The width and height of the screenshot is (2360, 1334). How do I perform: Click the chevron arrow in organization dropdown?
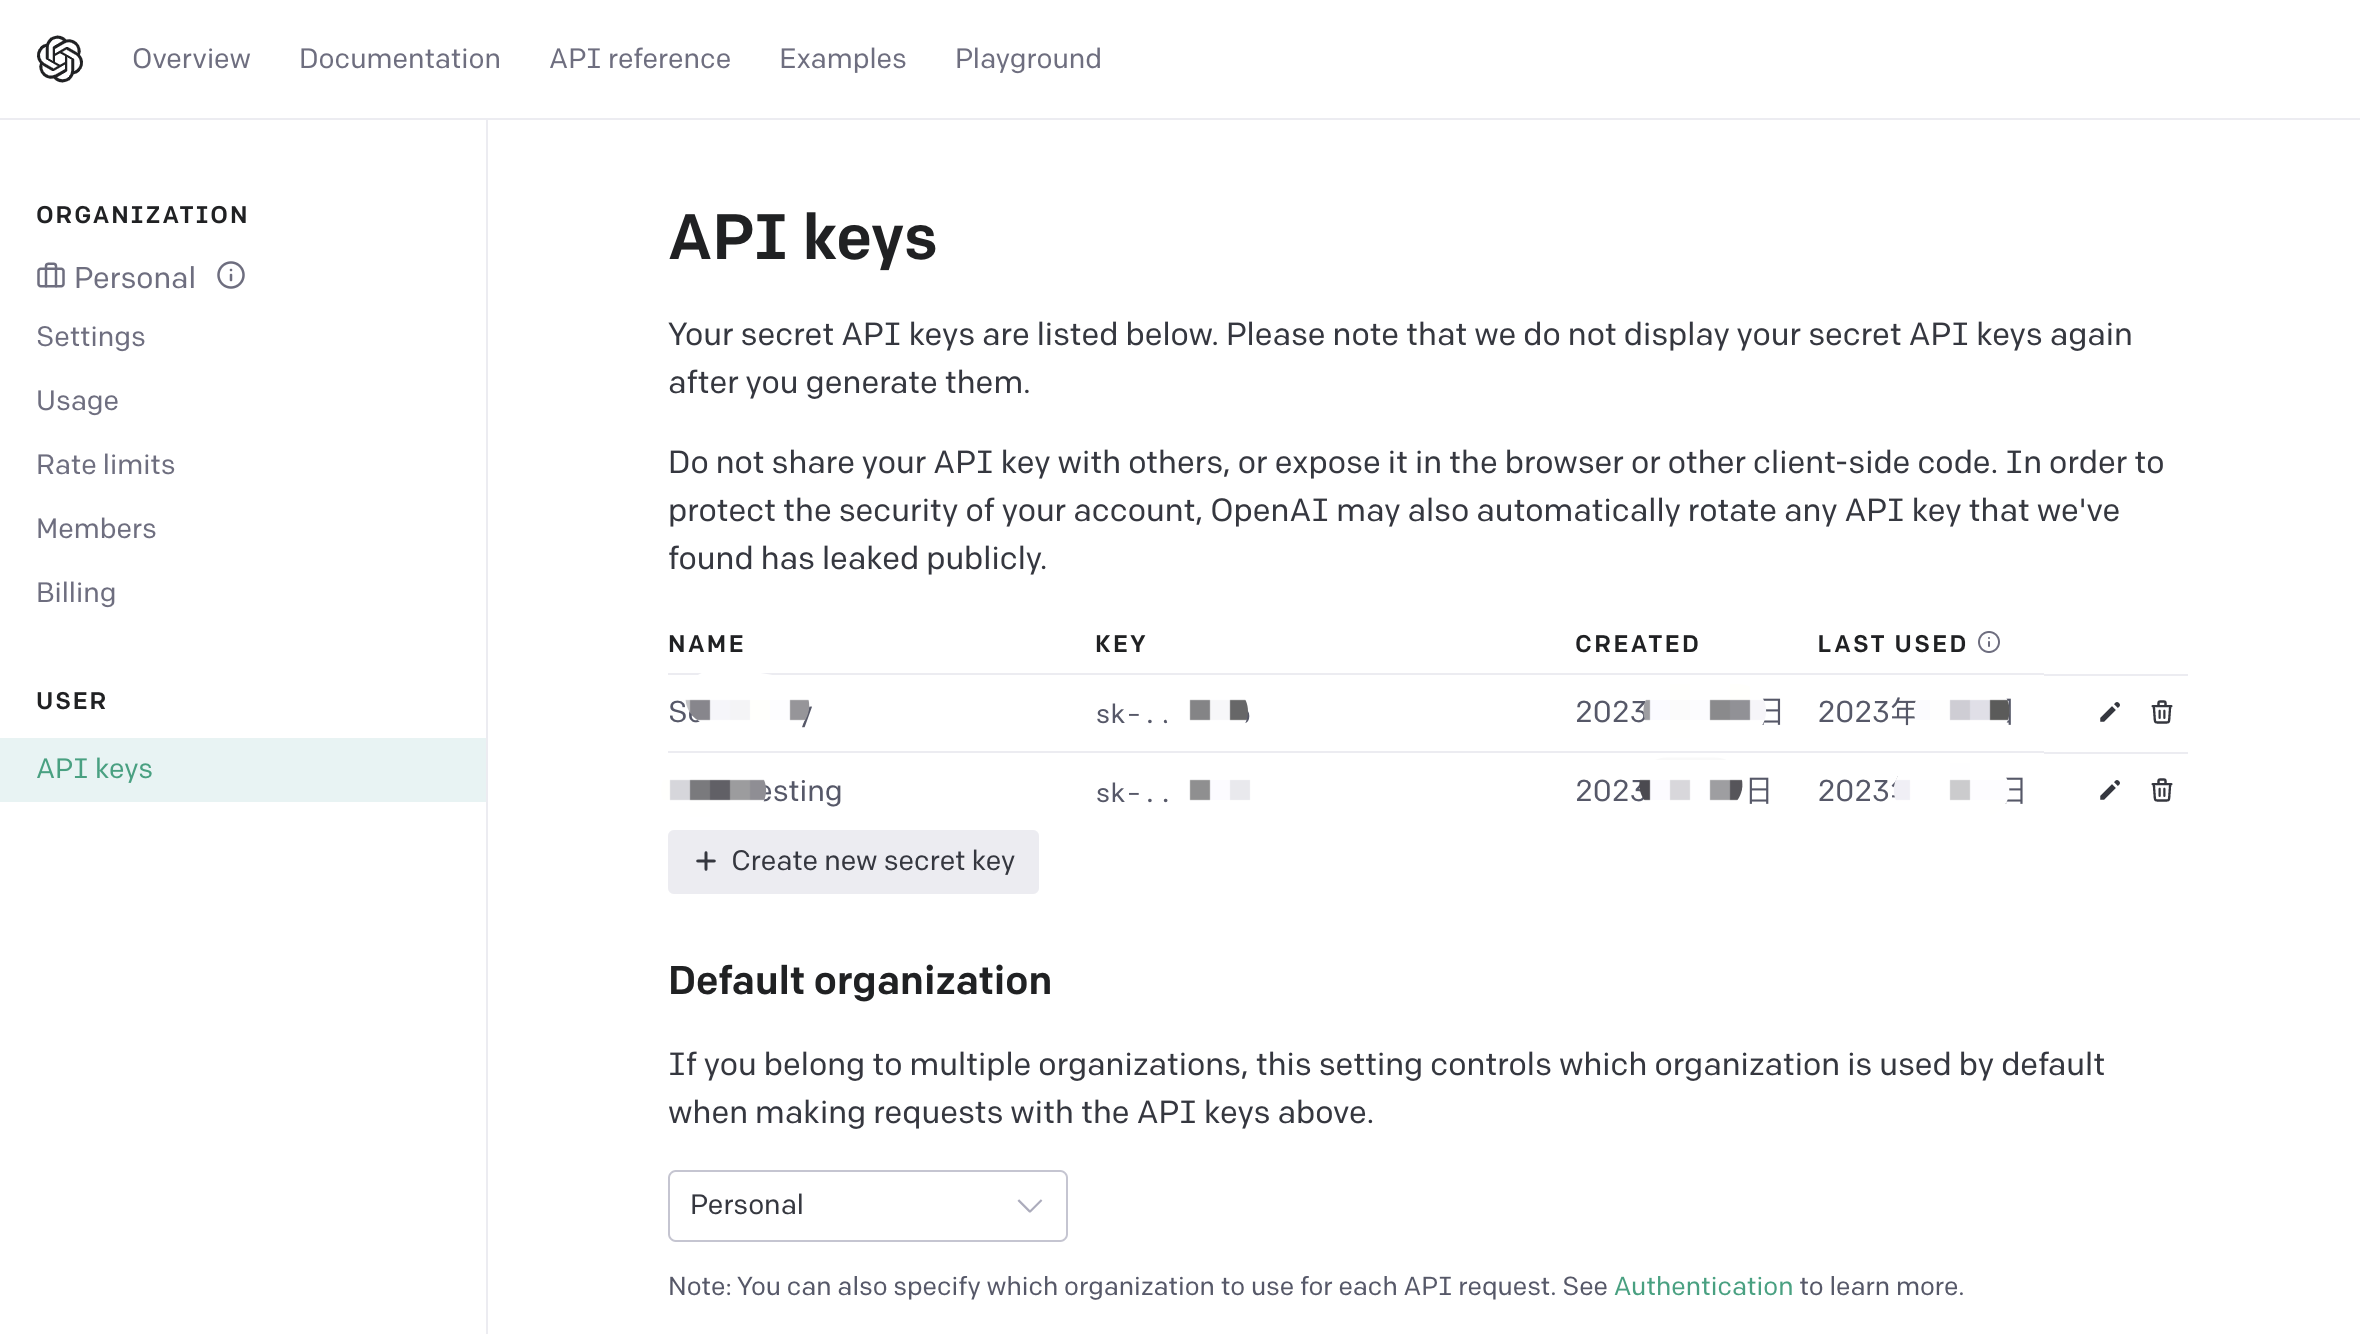[x=1030, y=1206]
